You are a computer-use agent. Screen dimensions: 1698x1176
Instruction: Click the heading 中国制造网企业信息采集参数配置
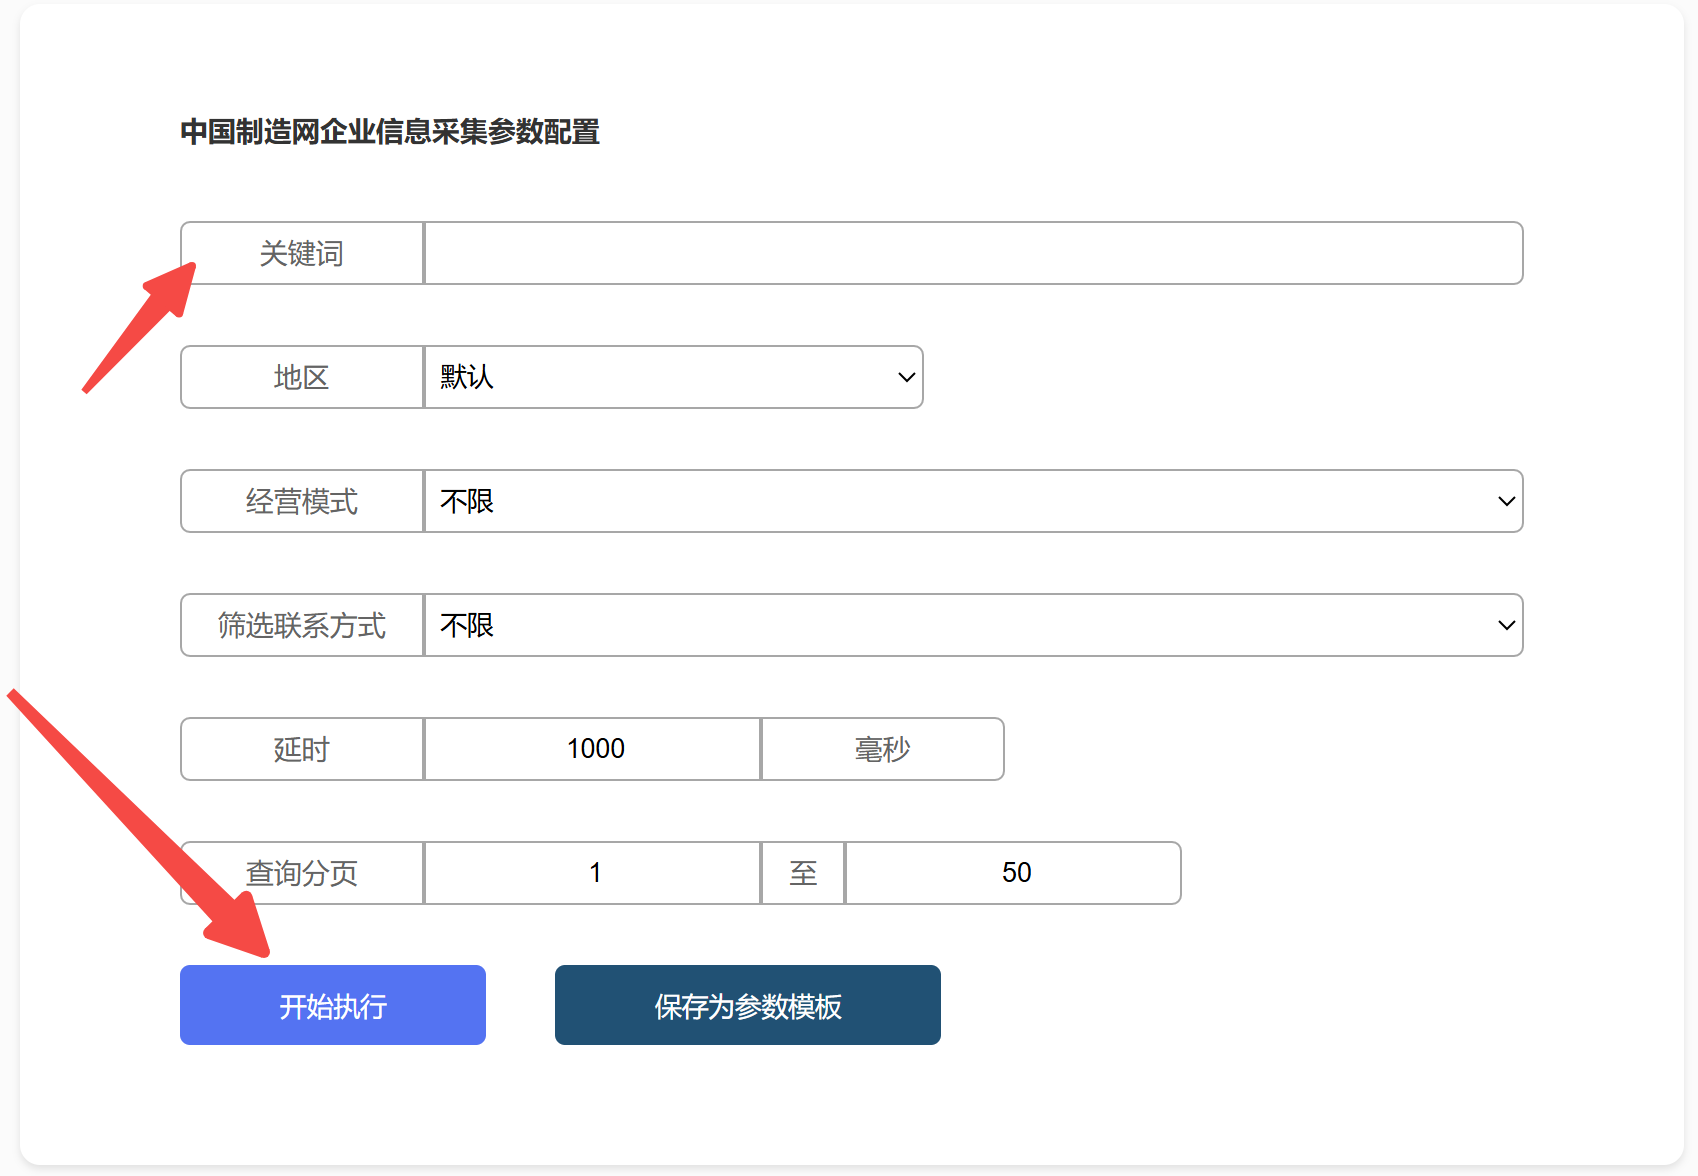coord(390,132)
